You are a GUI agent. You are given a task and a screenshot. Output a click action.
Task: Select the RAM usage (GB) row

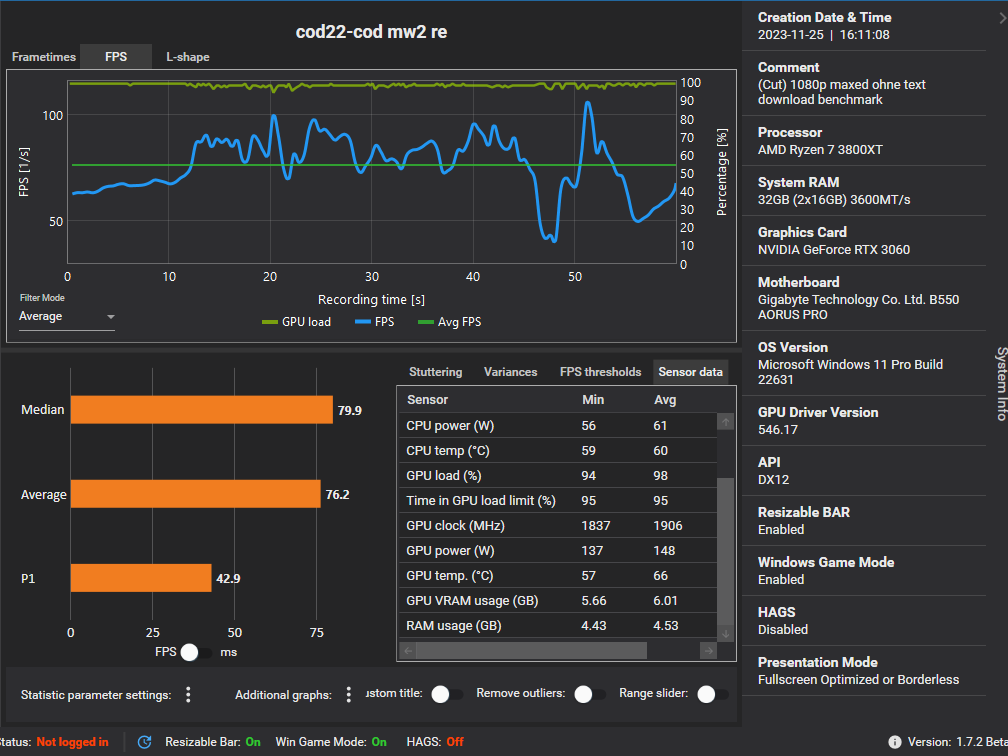(557, 626)
